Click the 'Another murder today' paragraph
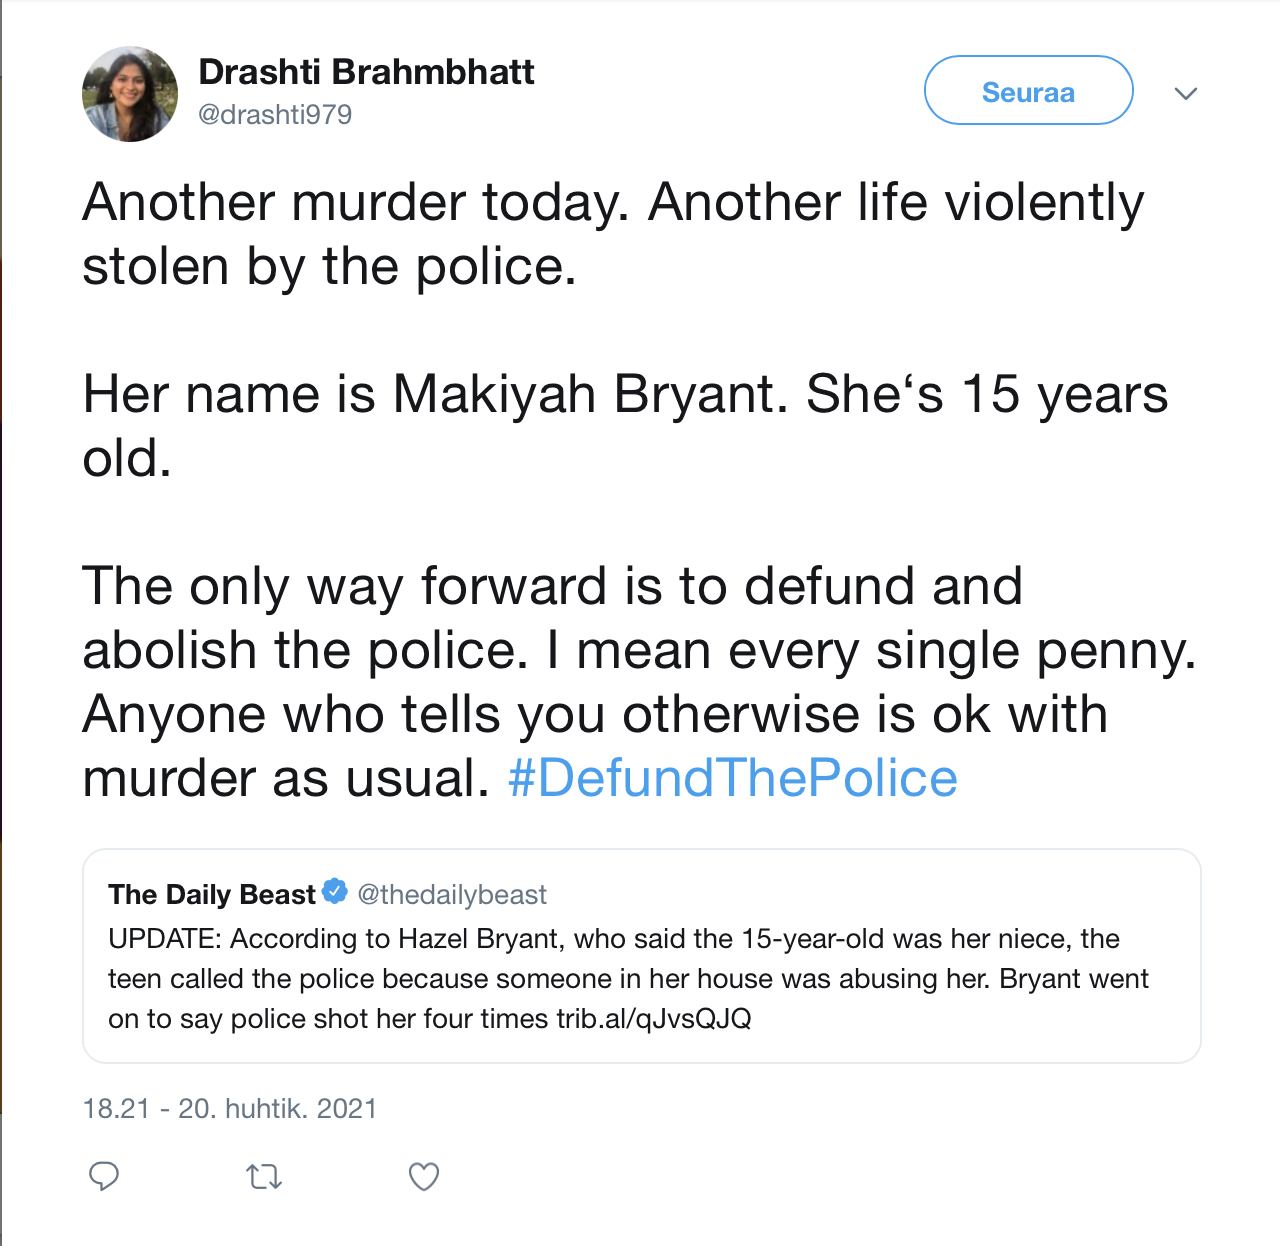Viewport: 1280px width, 1246px height. pos(612,234)
